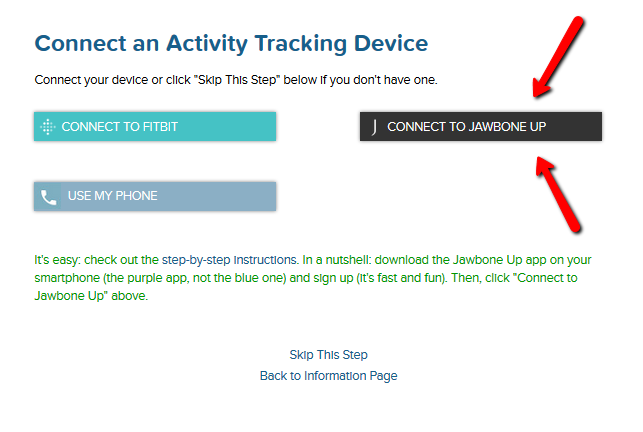The image size is (643, 432).
Task: Select the Use My Phone button
Action: (x=155, y=196)
